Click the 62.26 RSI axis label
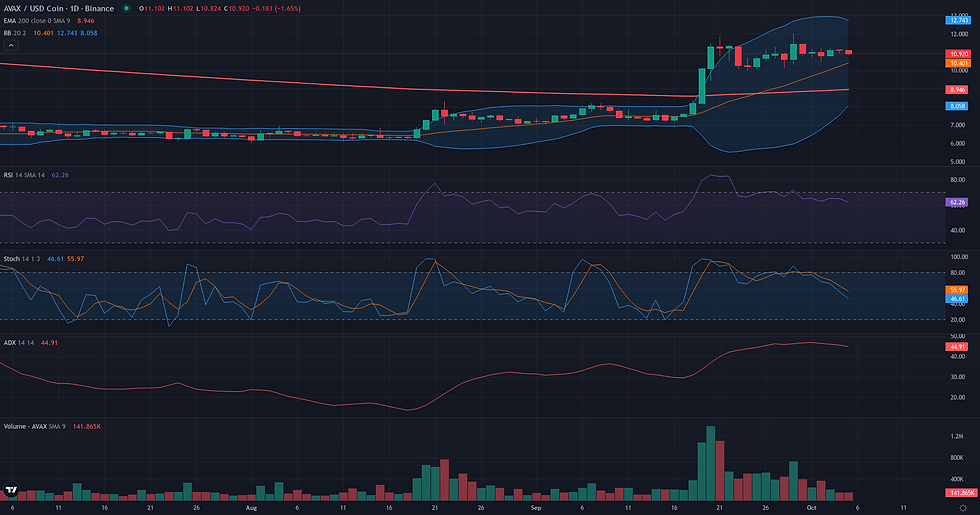Screen dimensions: 980x515 click(x=958, y=202)
